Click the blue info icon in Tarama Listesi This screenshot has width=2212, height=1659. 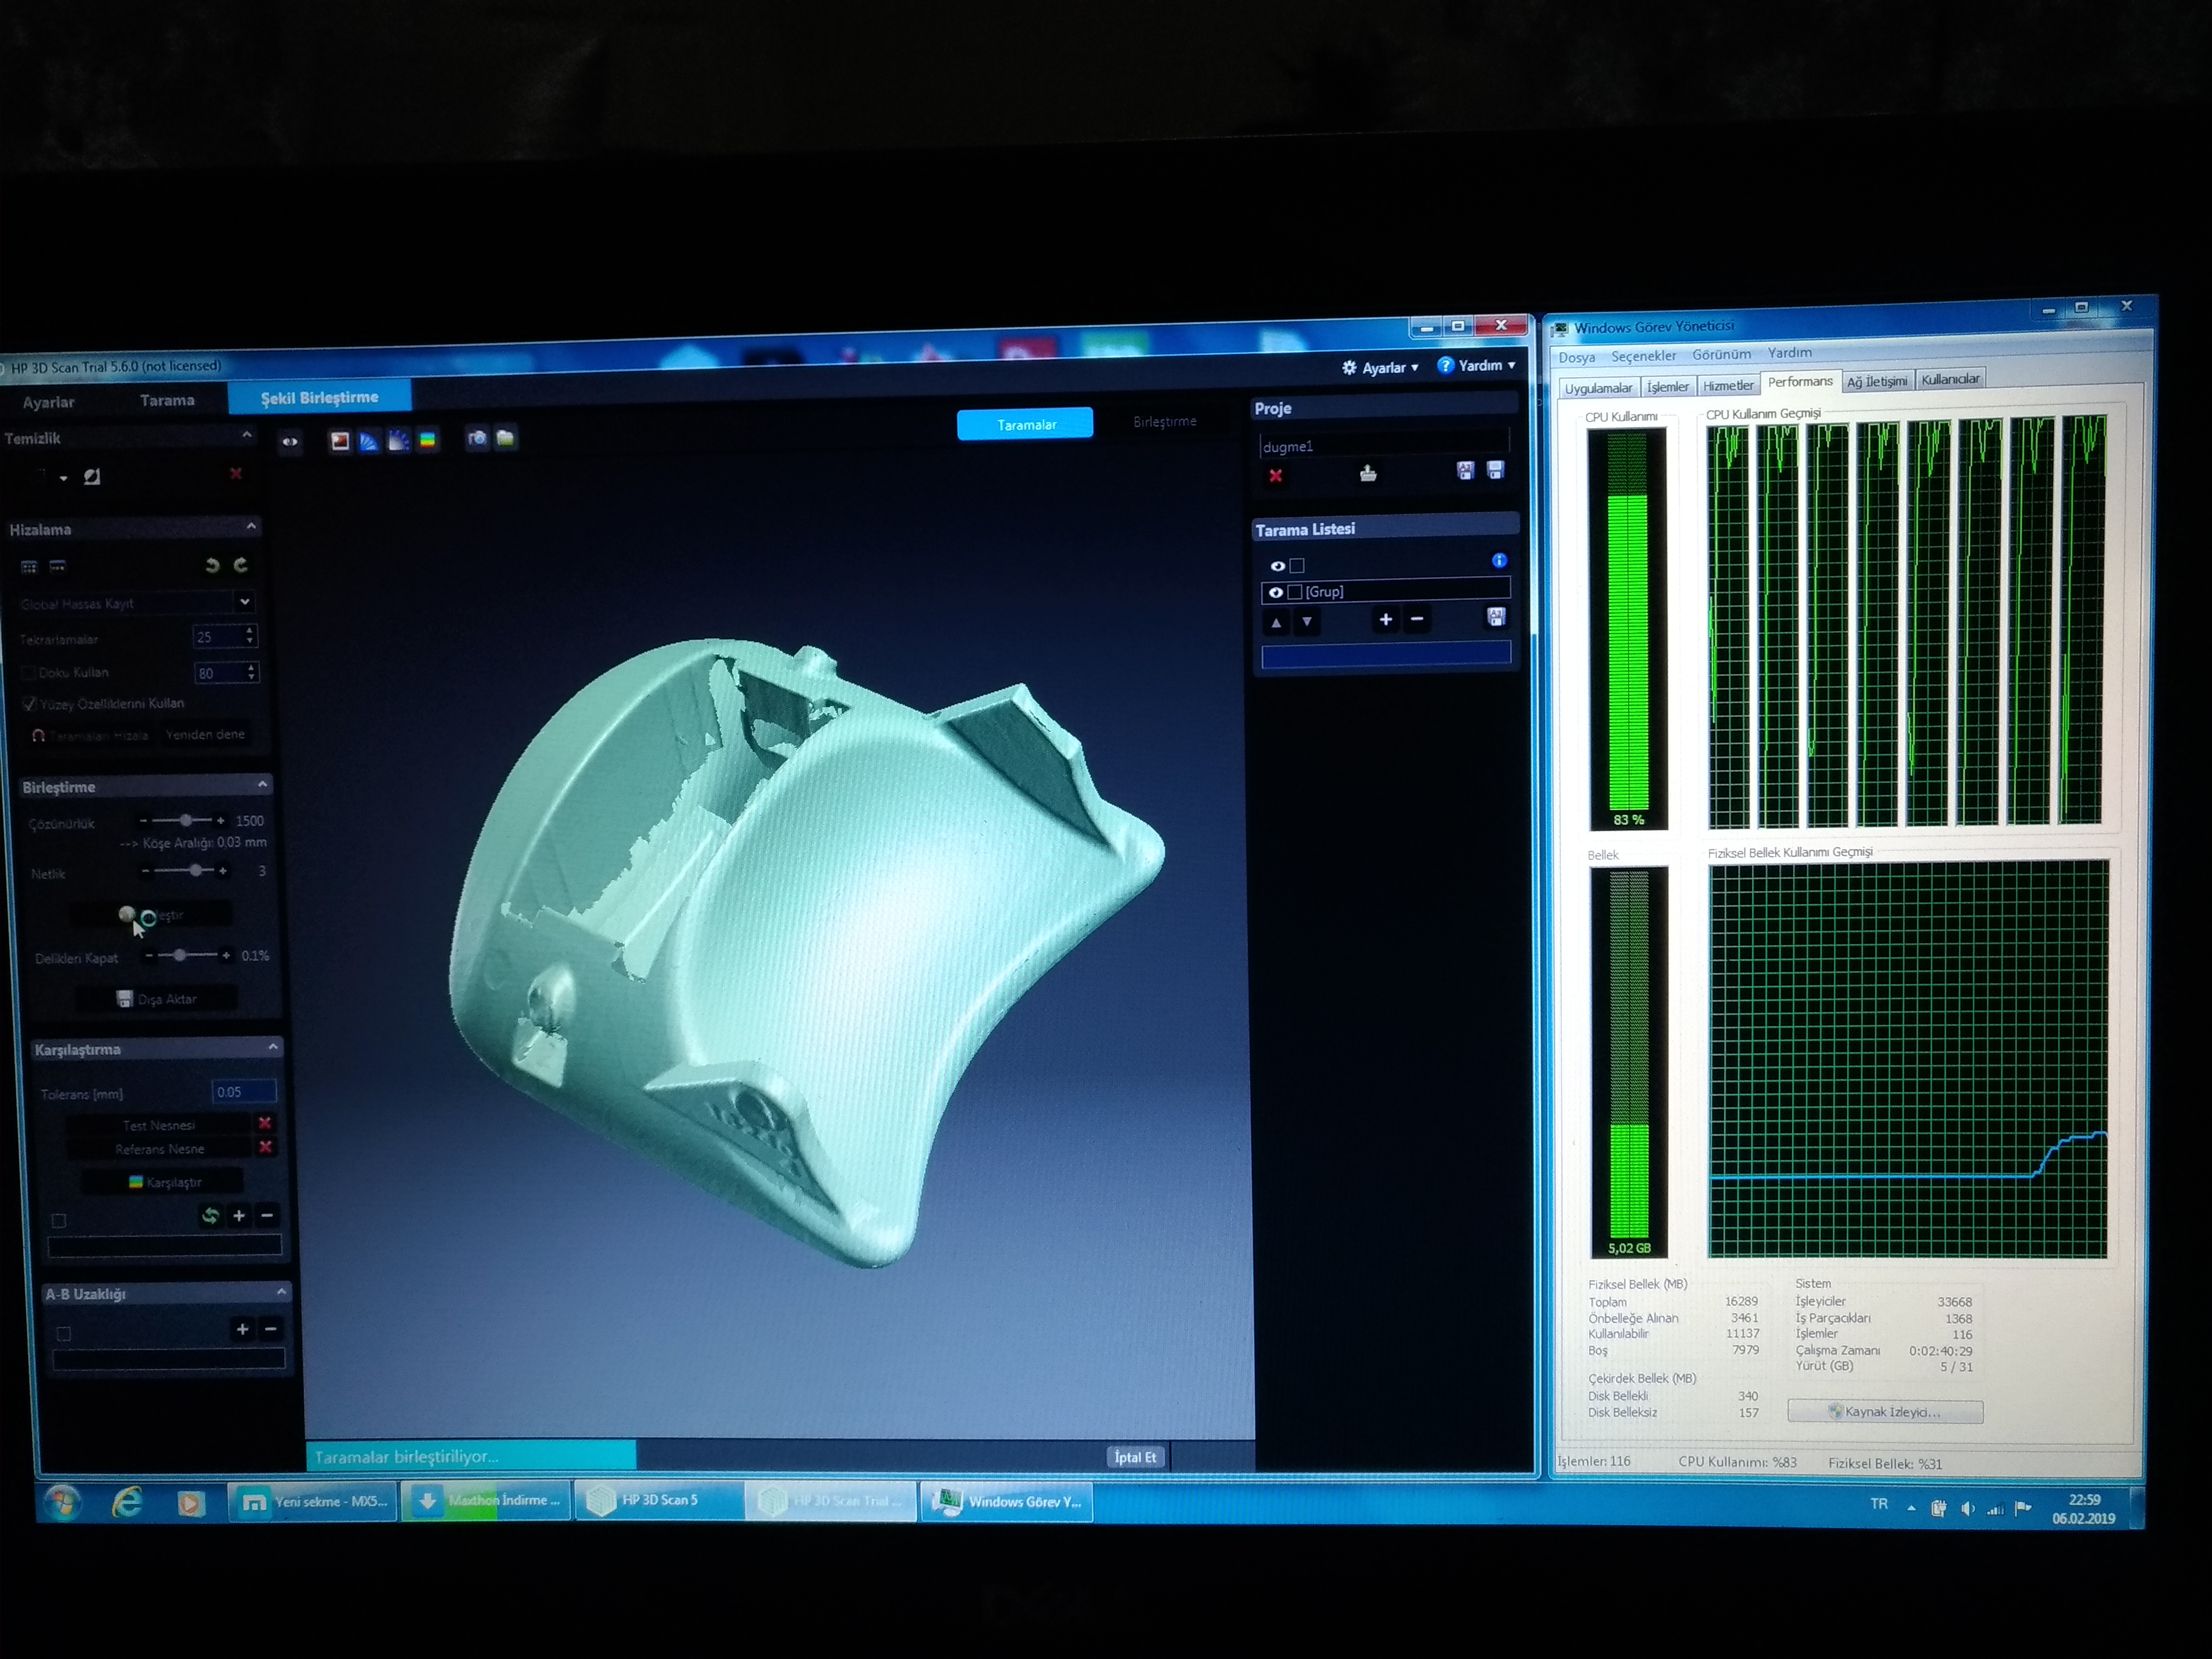(x=1499, y=560)
